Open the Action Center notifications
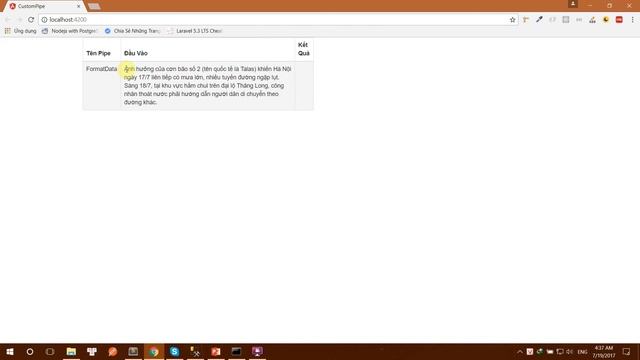This screenshot has width=640, height=360. [x=627, y=352]
